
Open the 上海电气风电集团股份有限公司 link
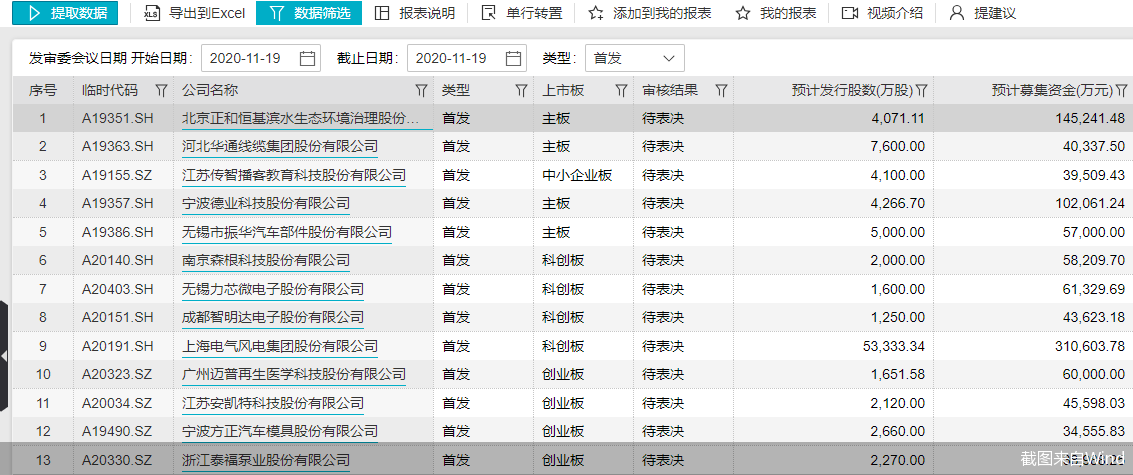280,346
